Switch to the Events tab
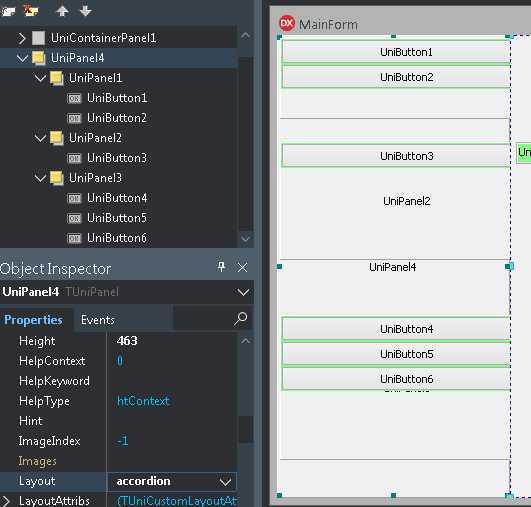This screenshot has height=507, width=531. click(98, 320)
